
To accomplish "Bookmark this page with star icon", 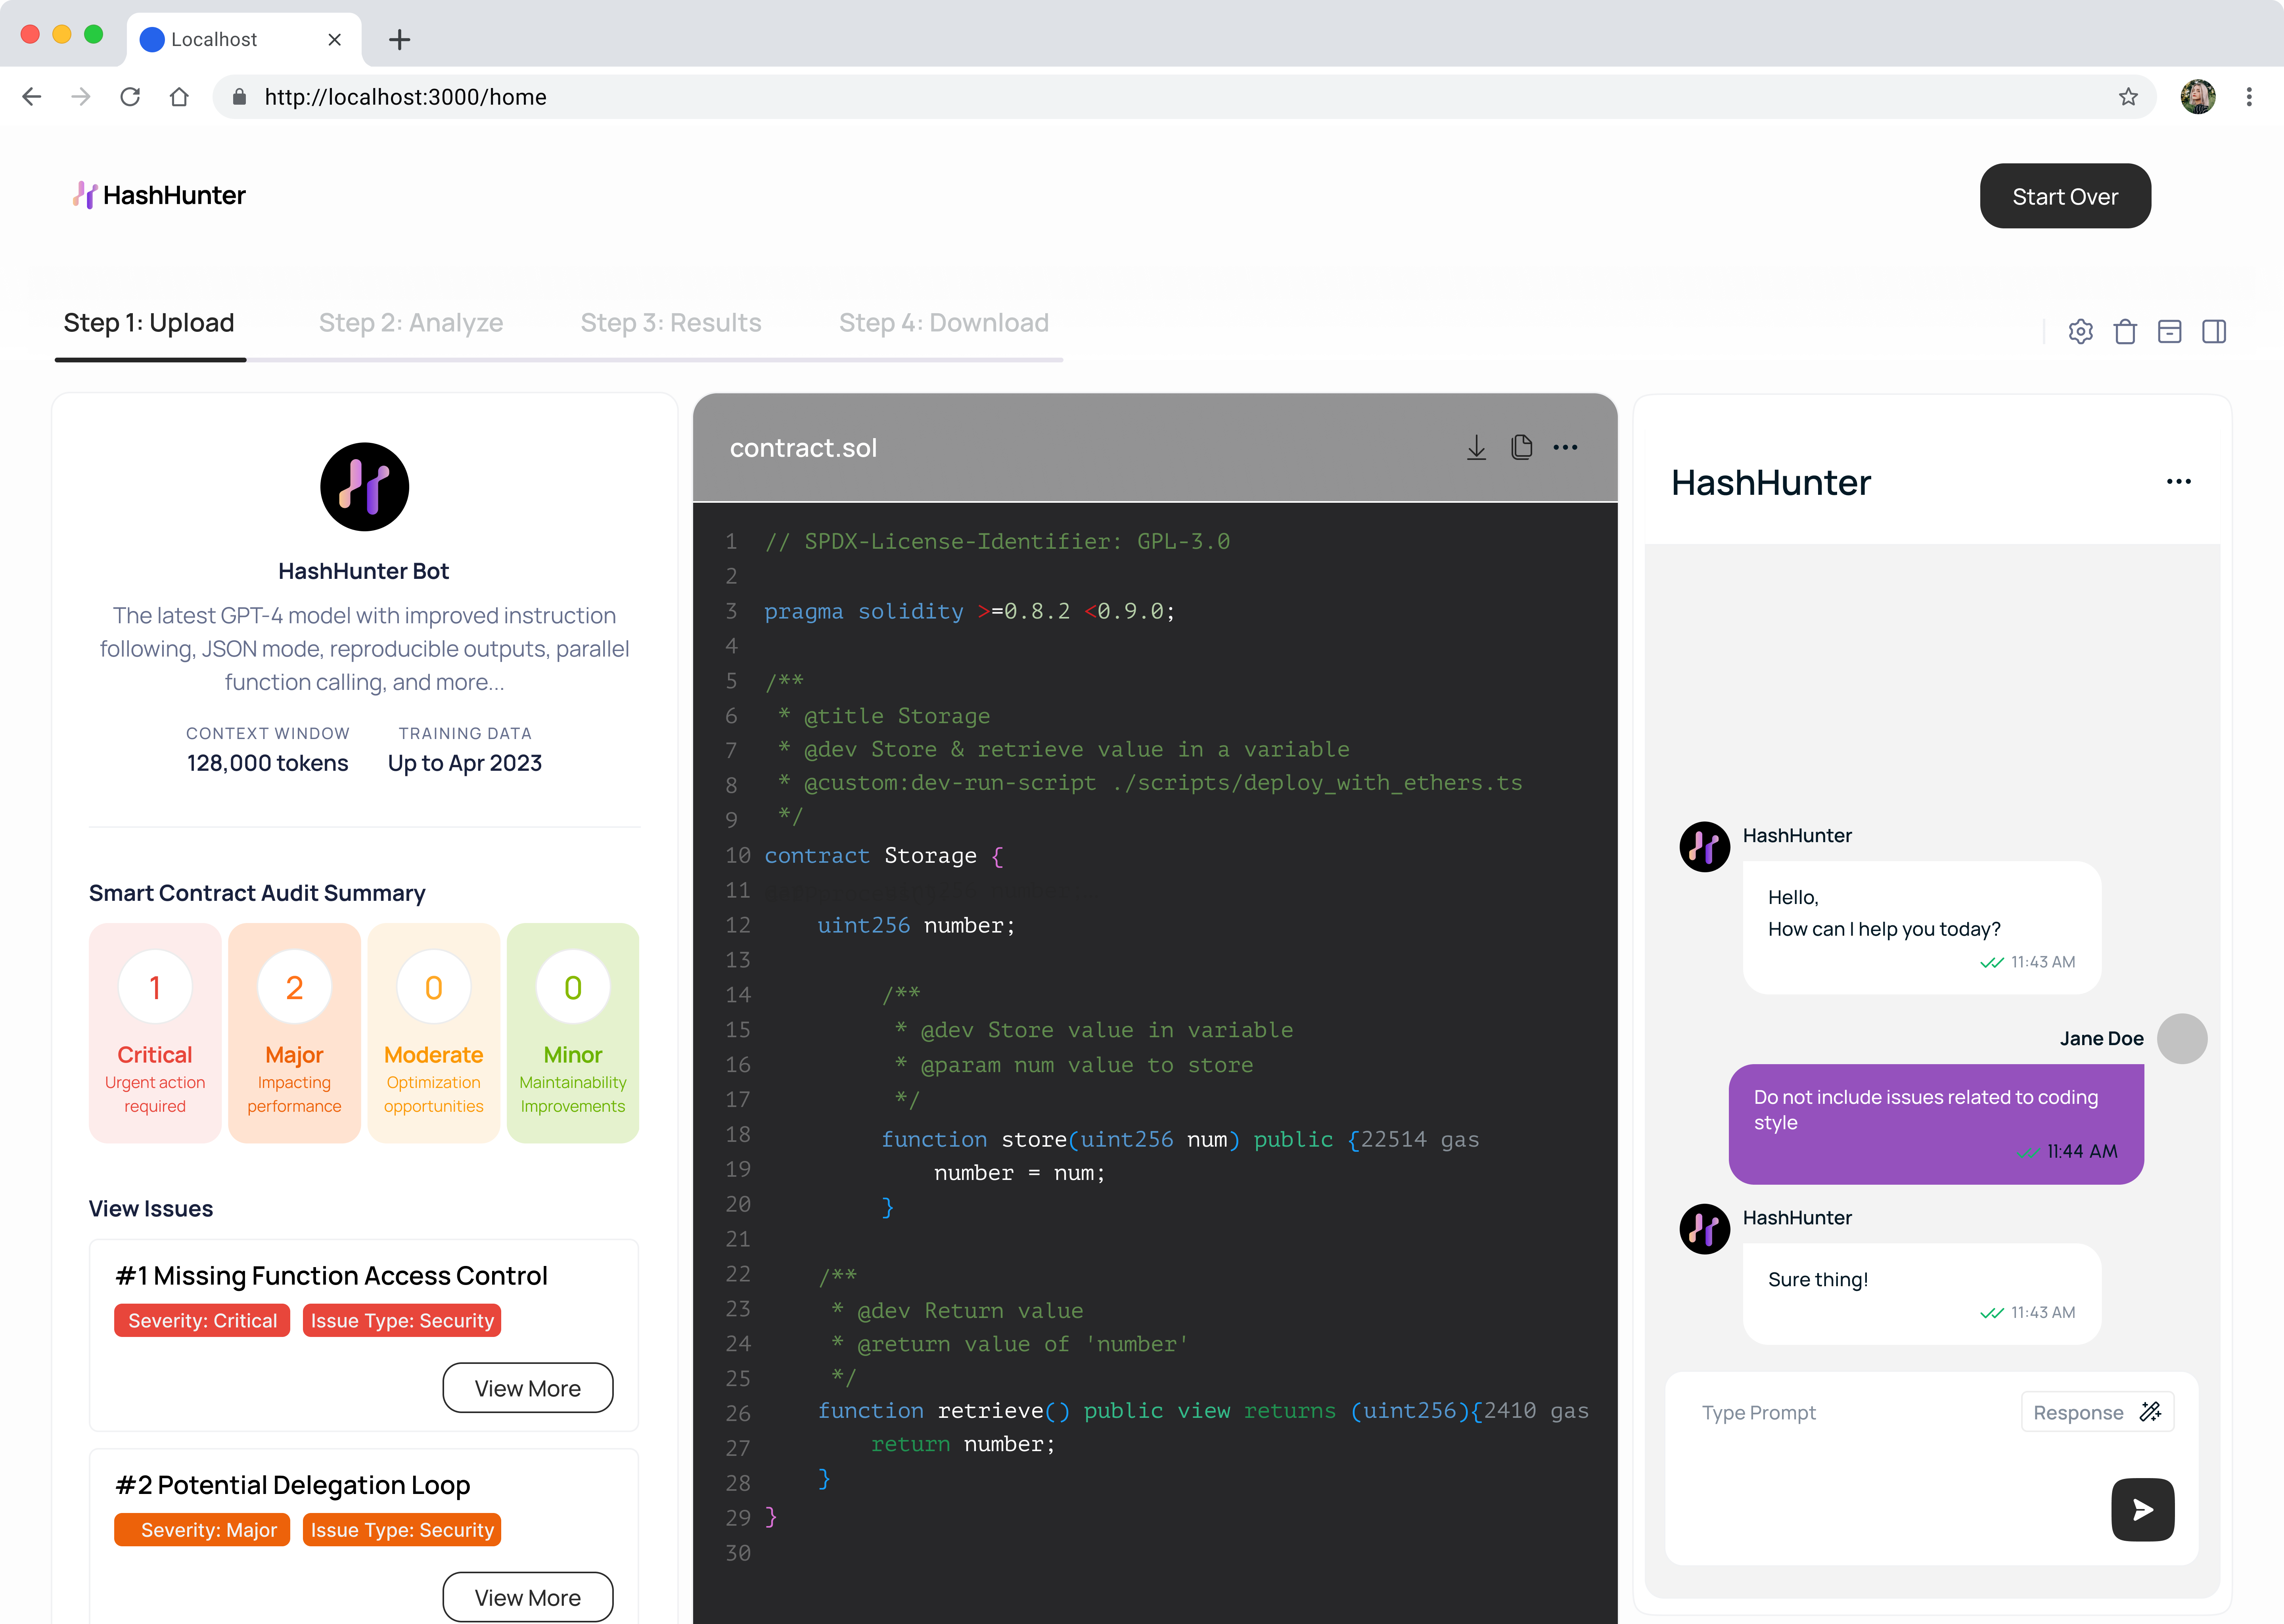I will click(x=2128, y=97).
